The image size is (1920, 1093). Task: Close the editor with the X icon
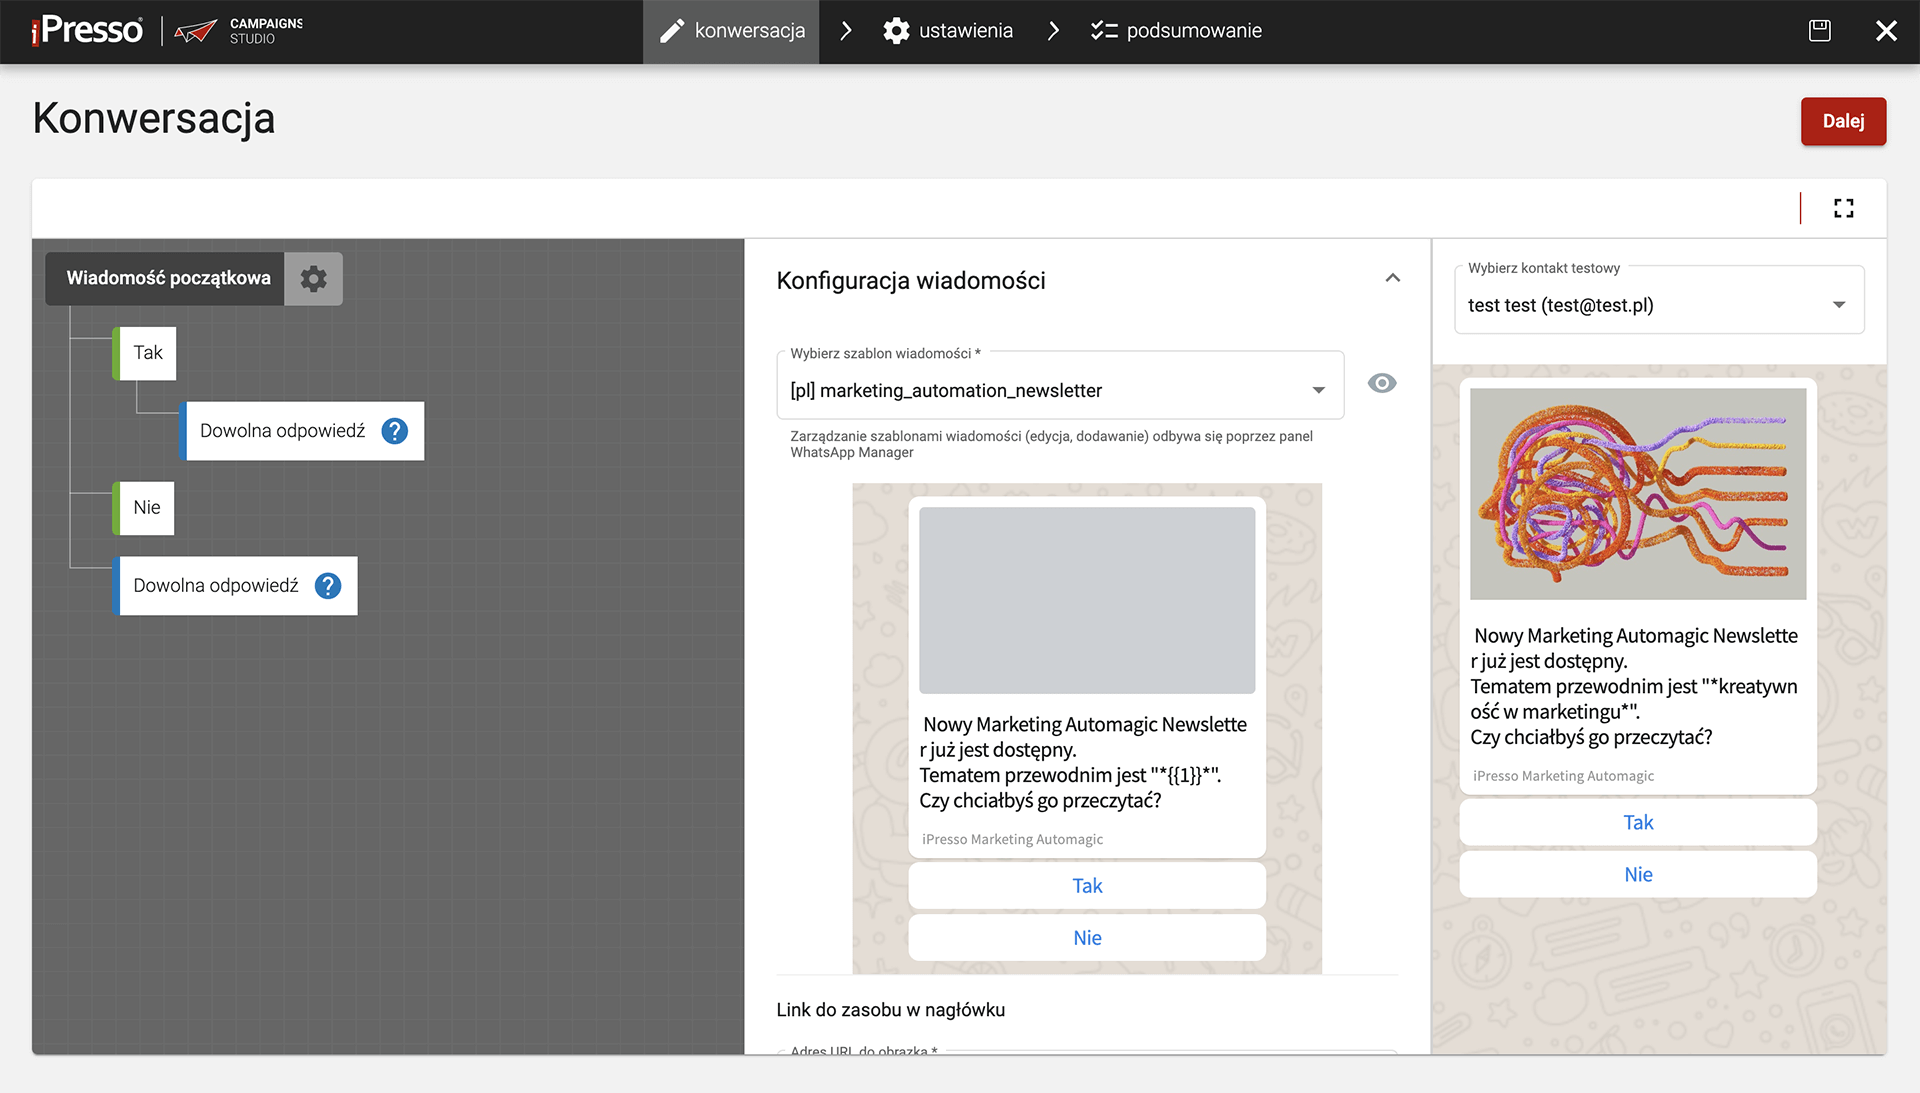pos(1886,31)
